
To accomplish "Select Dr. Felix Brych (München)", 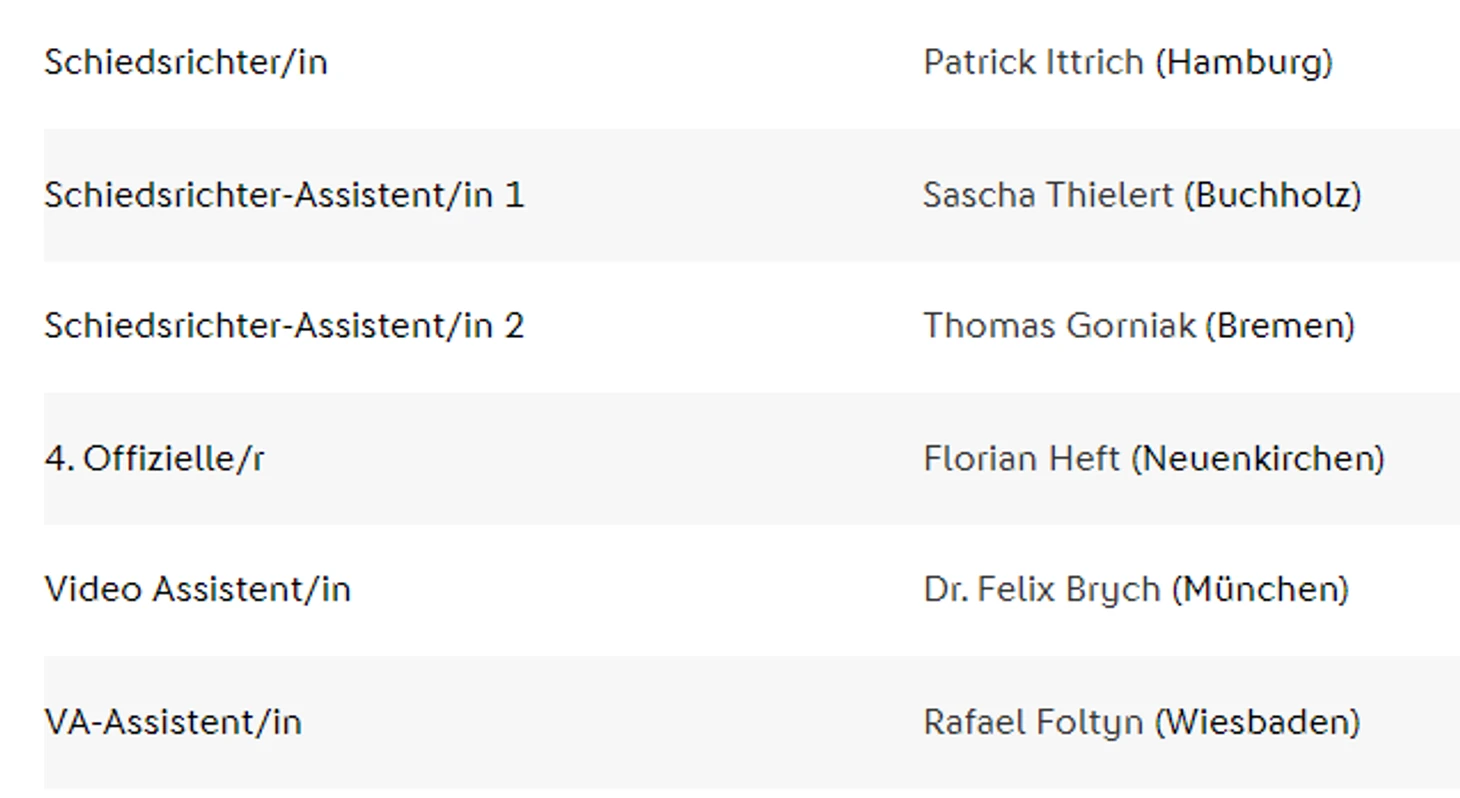I will [1136, 589].
